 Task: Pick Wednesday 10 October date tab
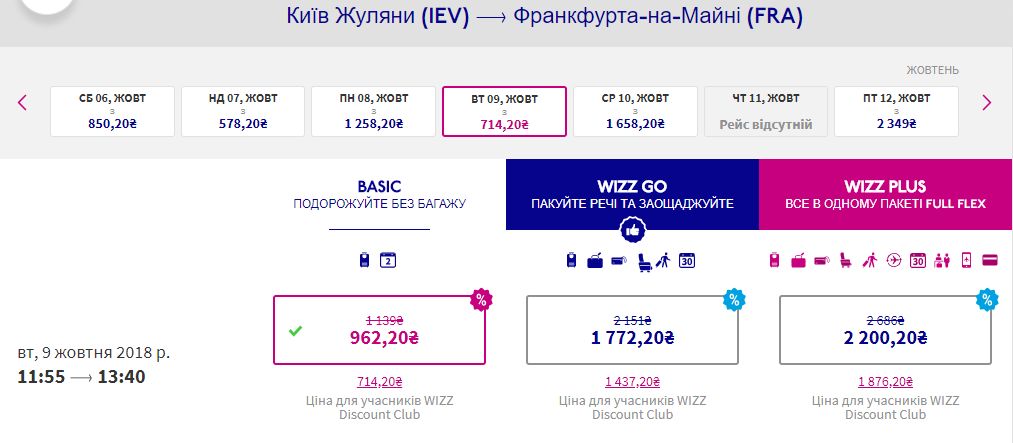(635, 111)
